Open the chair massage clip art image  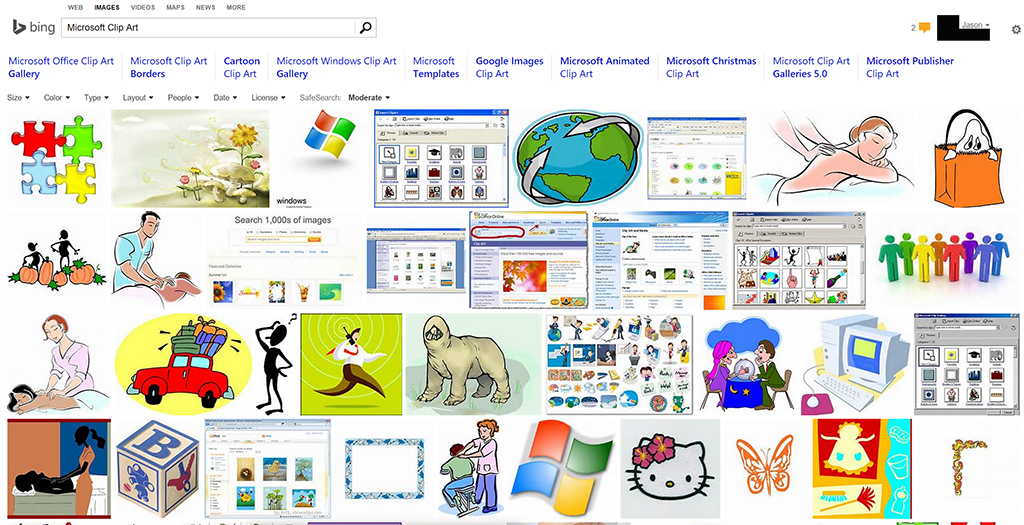pyautogui.click(x=468, y=469)
